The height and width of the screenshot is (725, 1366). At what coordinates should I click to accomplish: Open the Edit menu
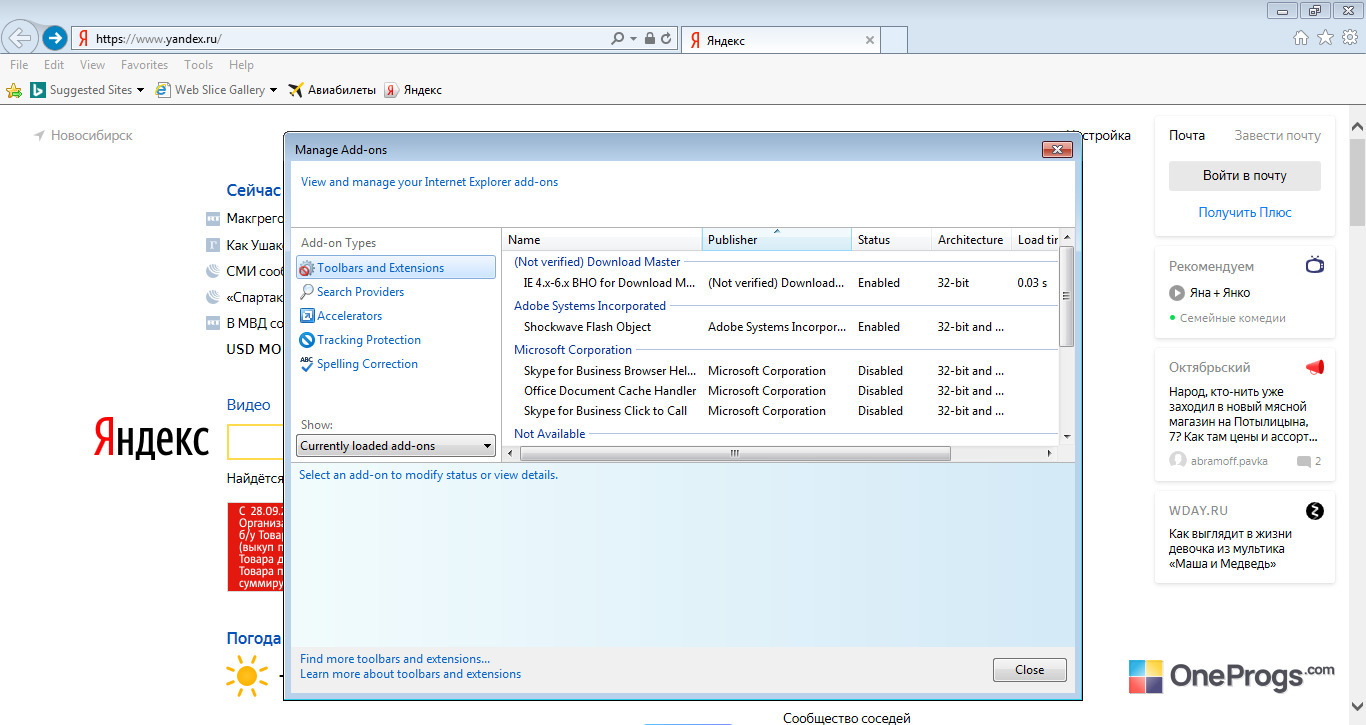coord(54,65)
